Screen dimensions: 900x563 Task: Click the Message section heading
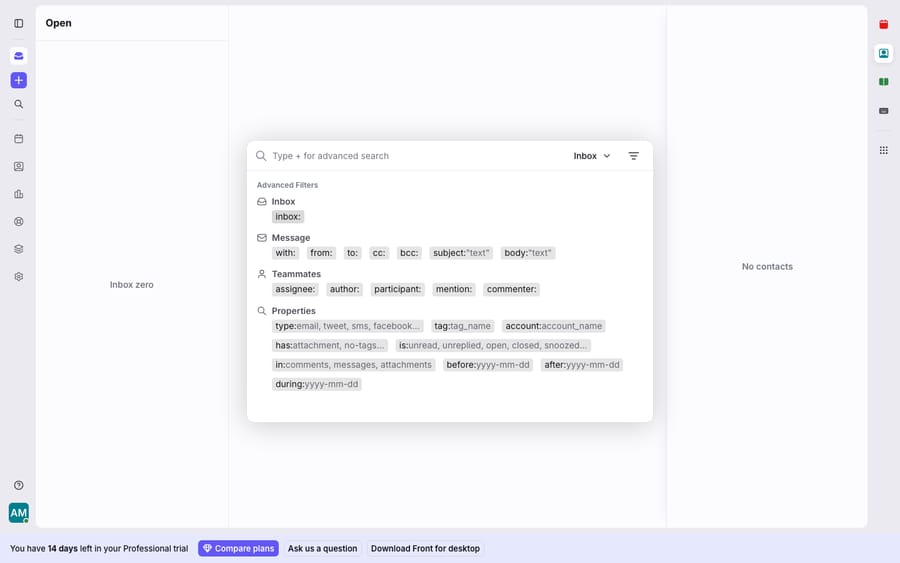(x=291, y=238)
